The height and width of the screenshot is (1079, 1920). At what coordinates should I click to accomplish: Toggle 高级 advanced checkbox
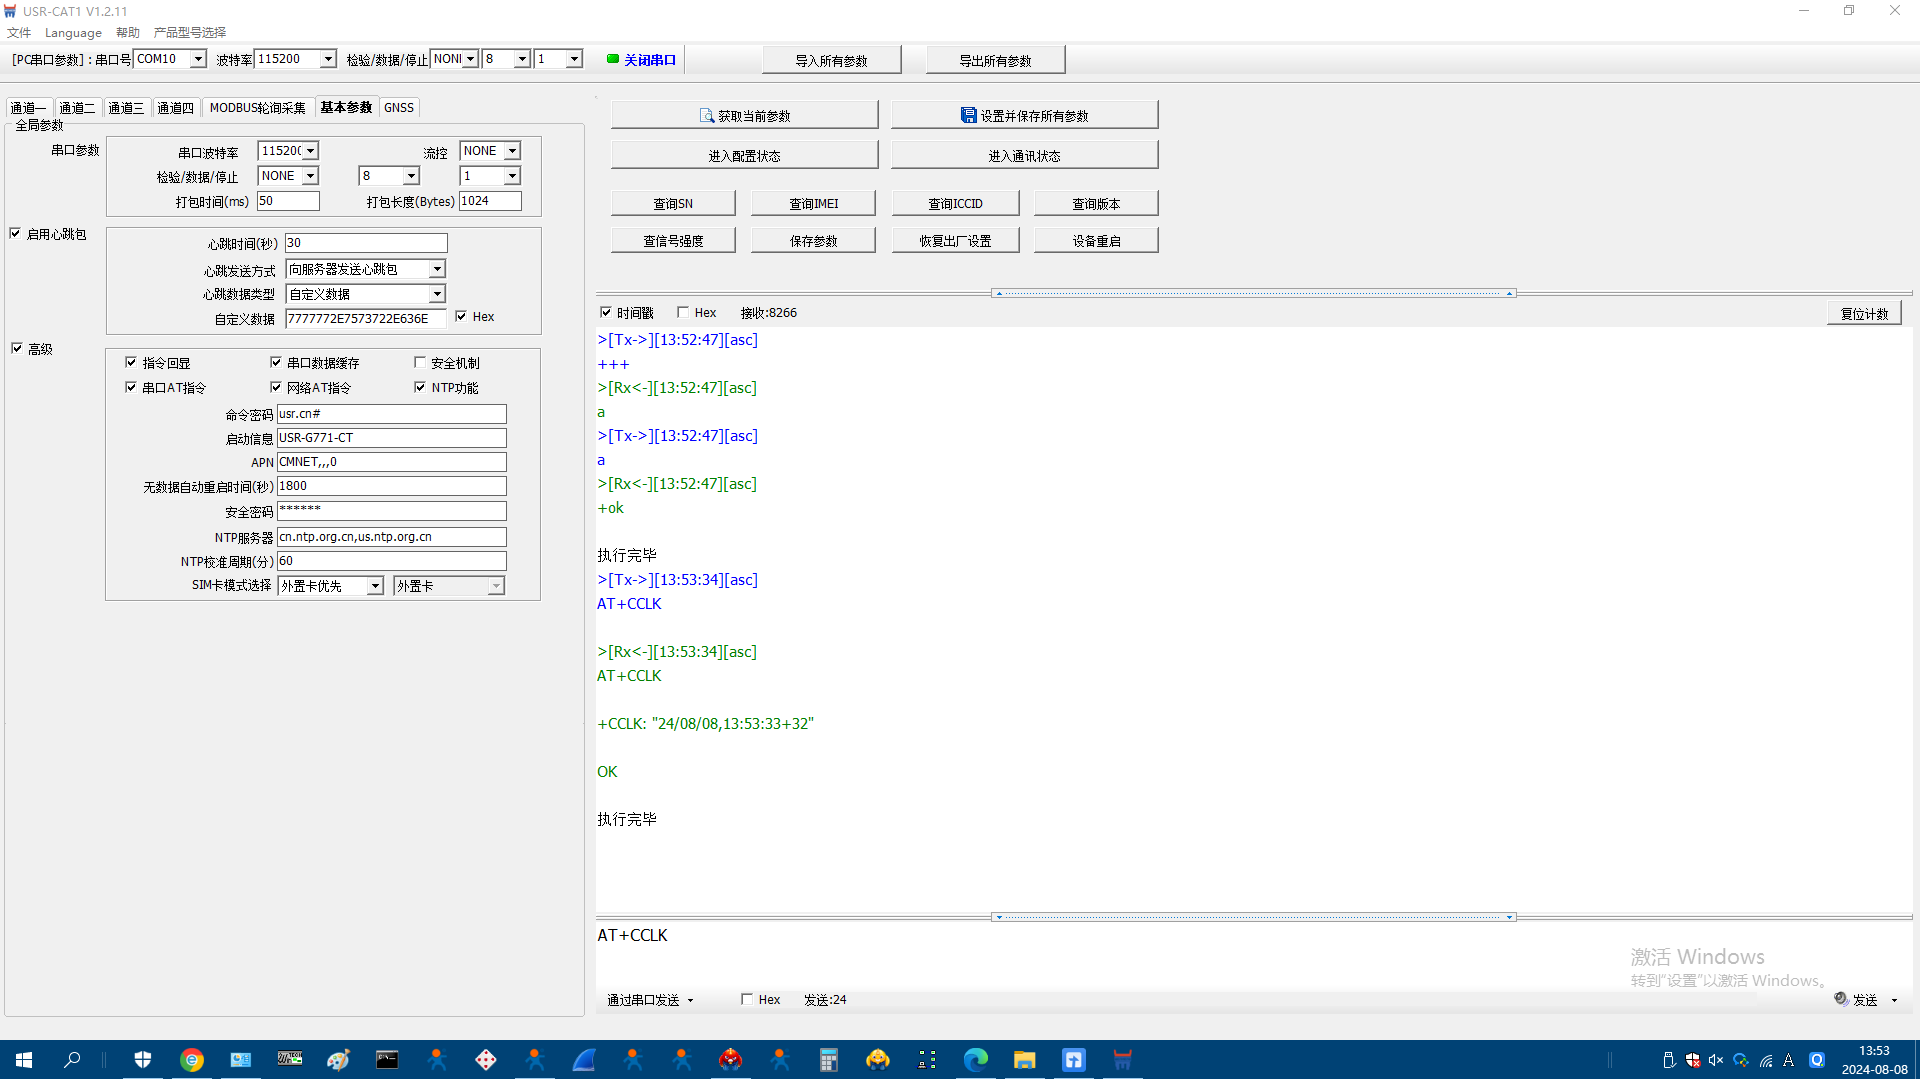coord(17,348)
